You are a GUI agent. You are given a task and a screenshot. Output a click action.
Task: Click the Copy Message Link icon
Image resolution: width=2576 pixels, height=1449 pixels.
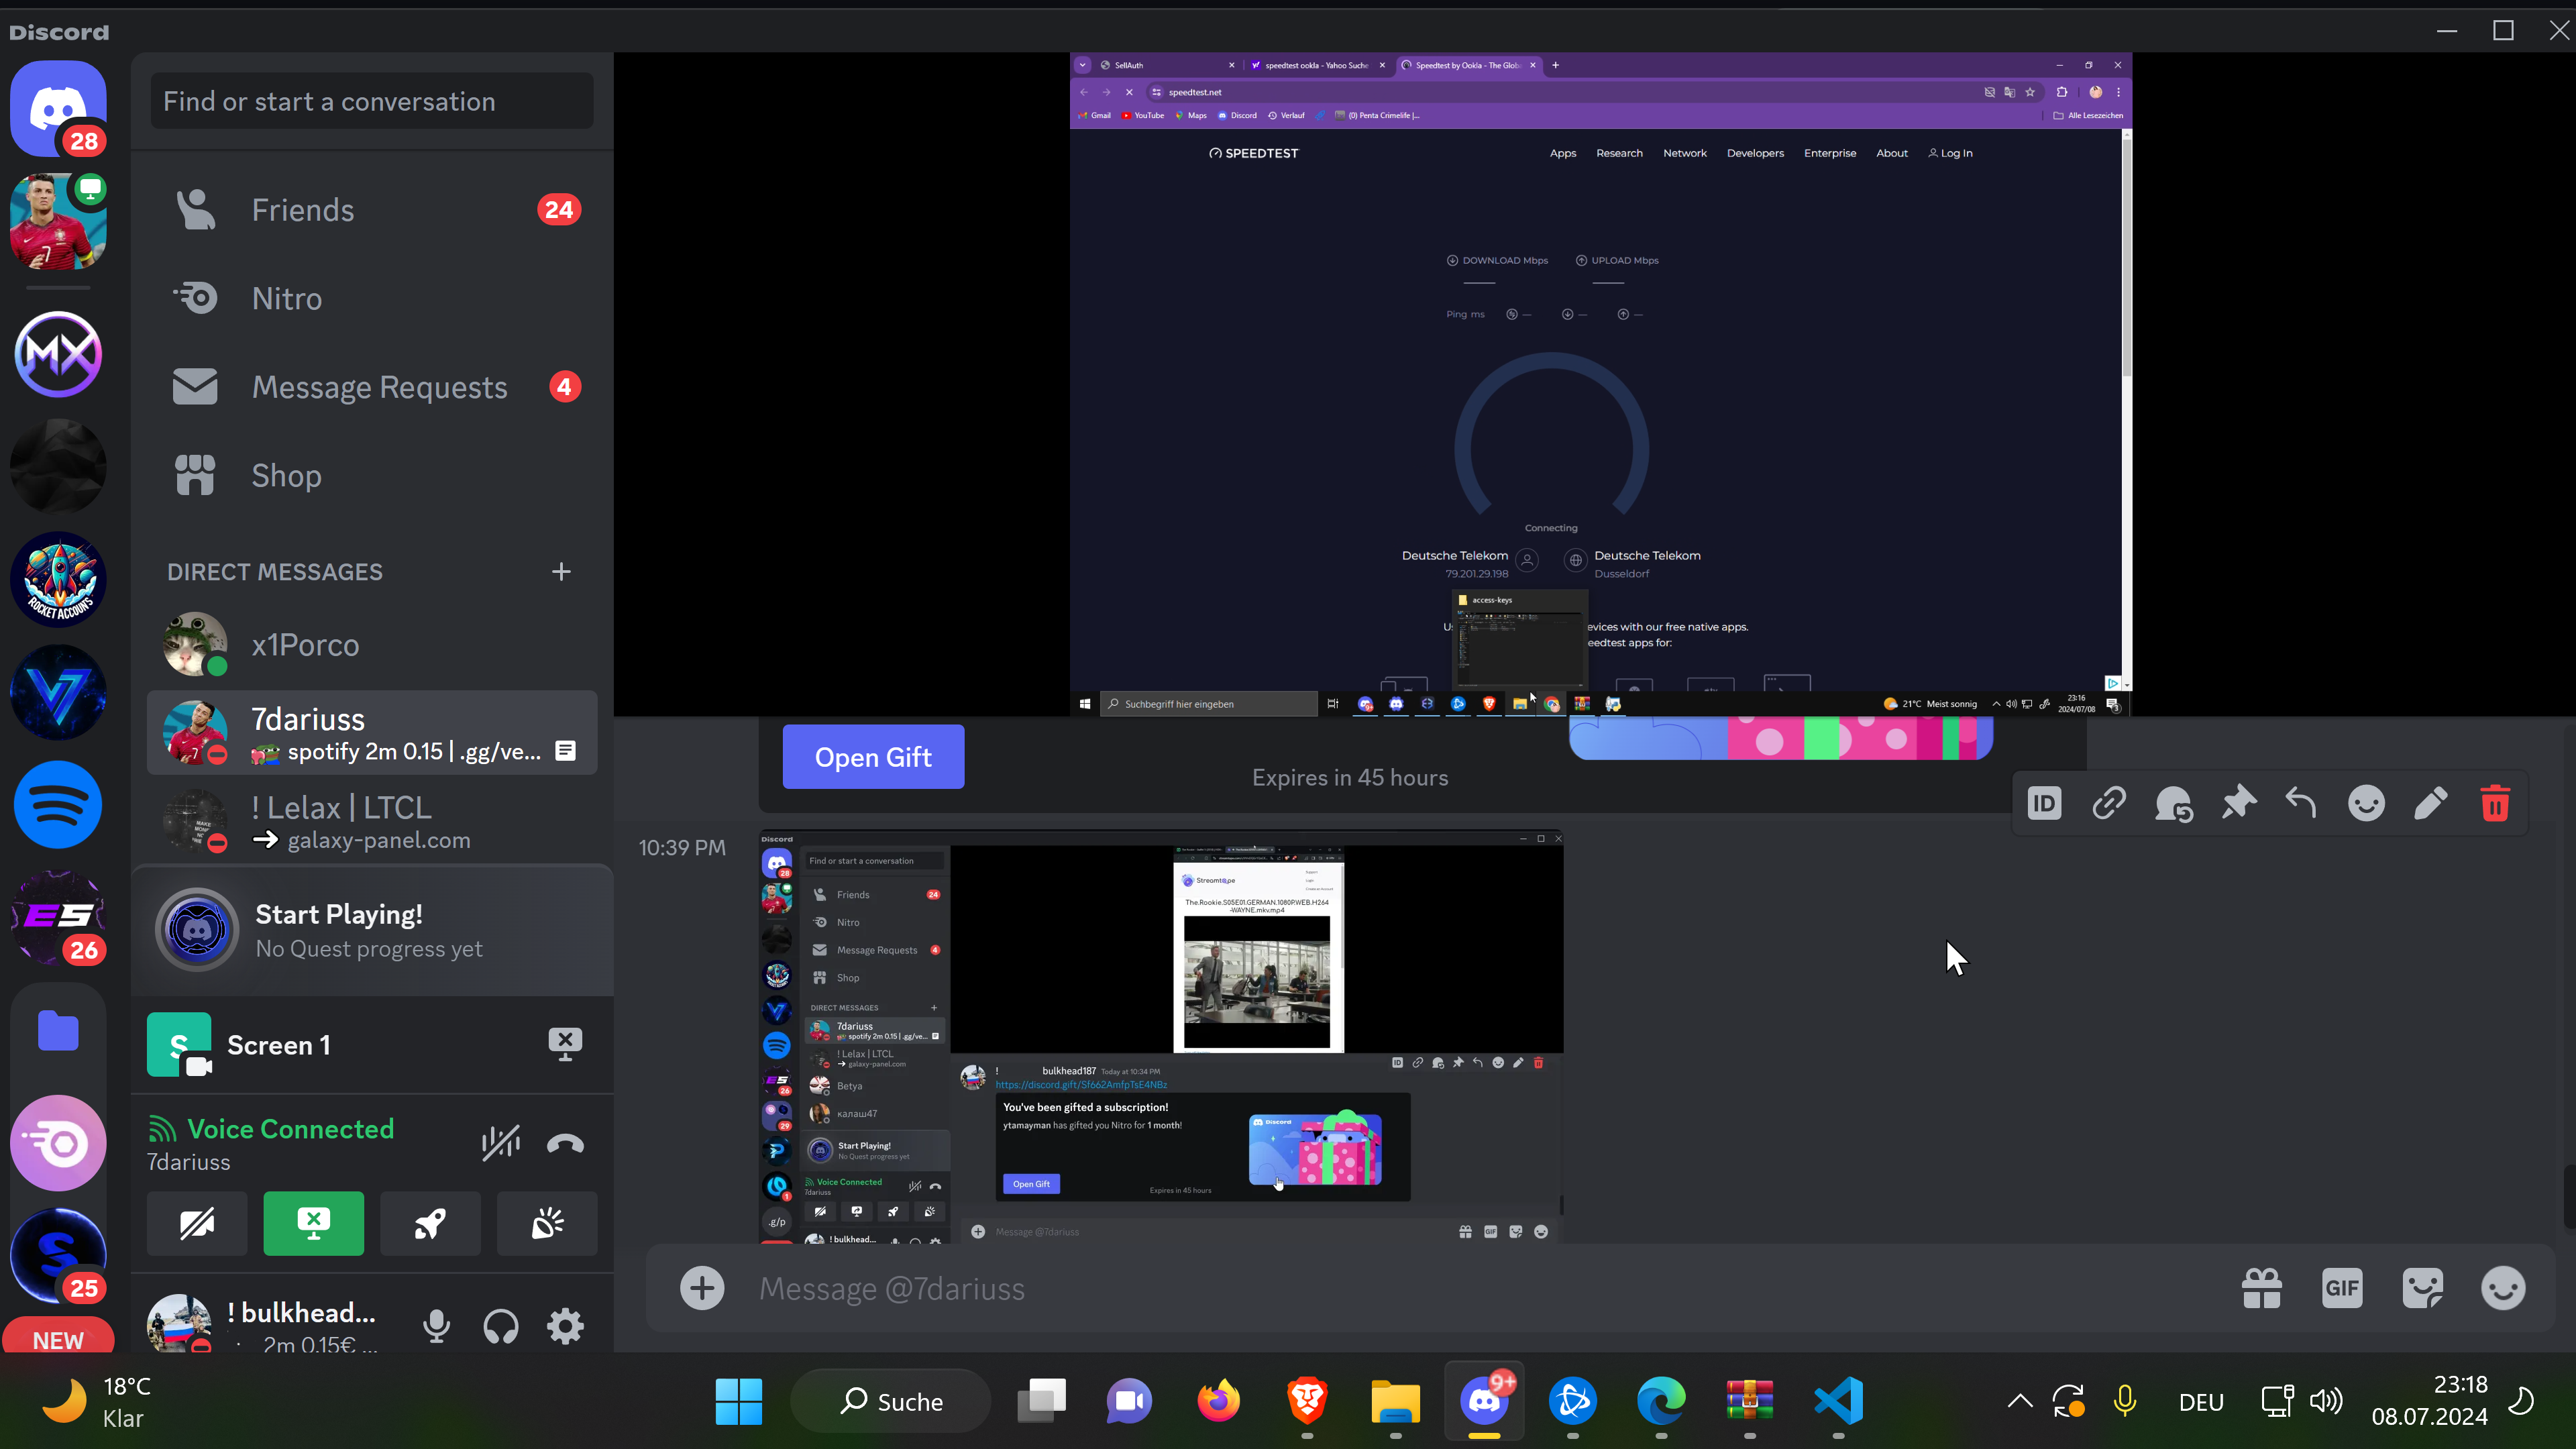click(2109, 803)
